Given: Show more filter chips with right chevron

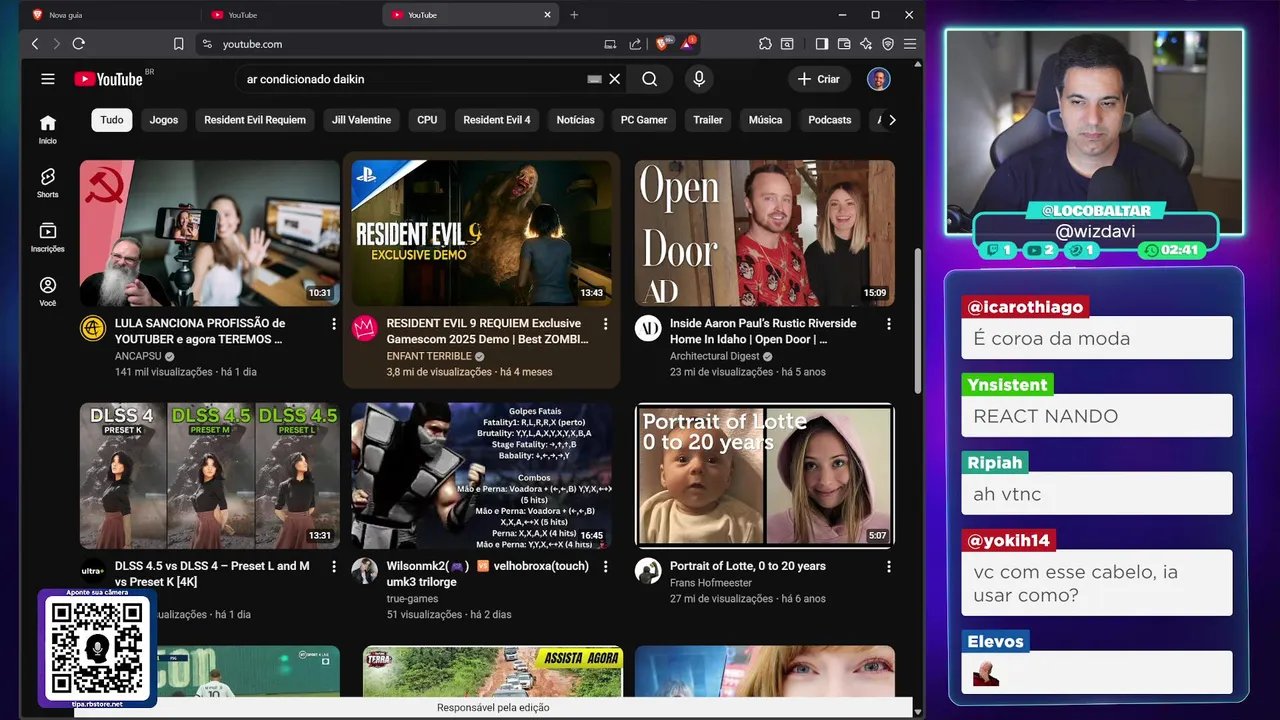Looking at the screenshot, I should (892, 120).
